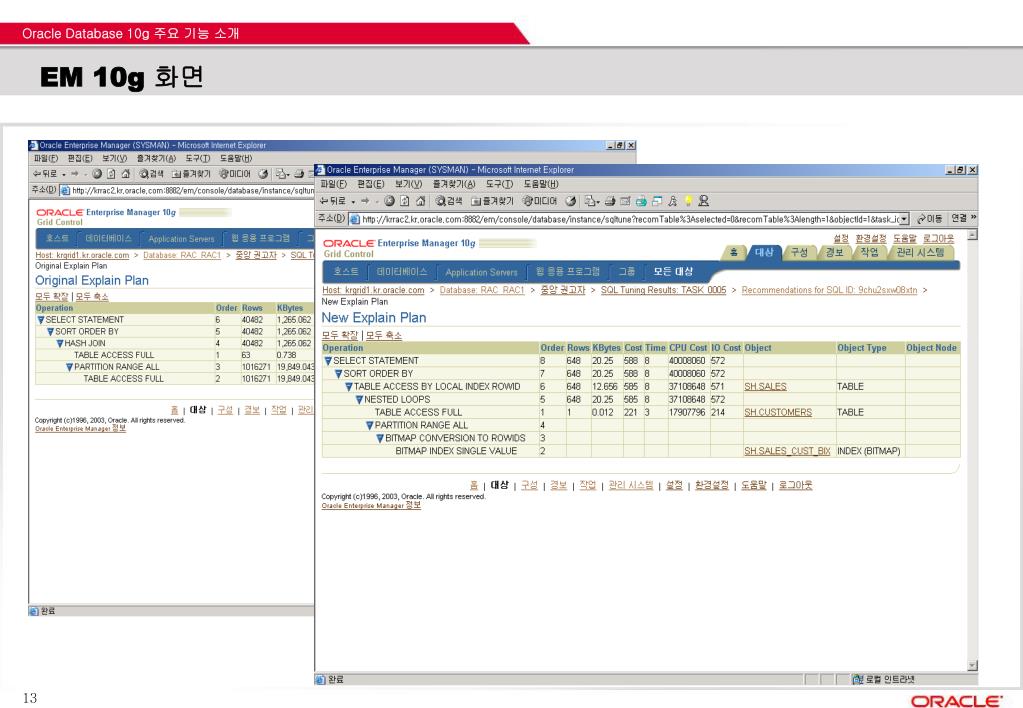Click Media (미디어) in the back IE window toolbar
Screen dimensions: 1023x708
(235, 174)
